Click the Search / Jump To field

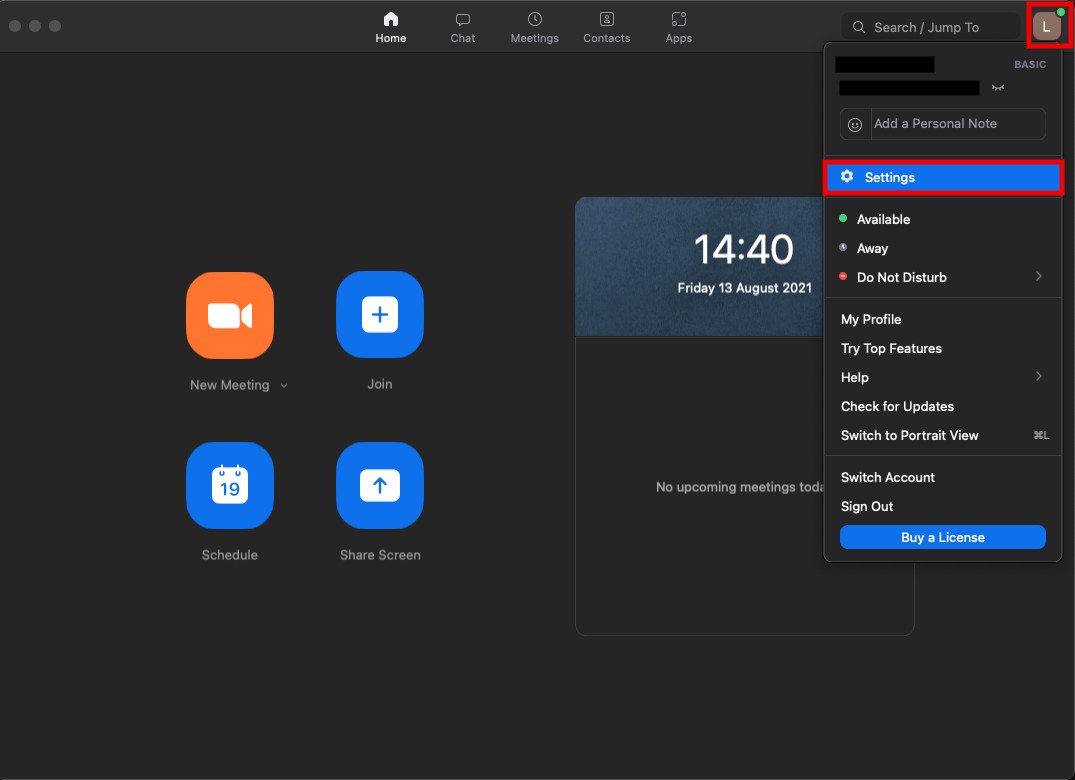tap(930, 26)
